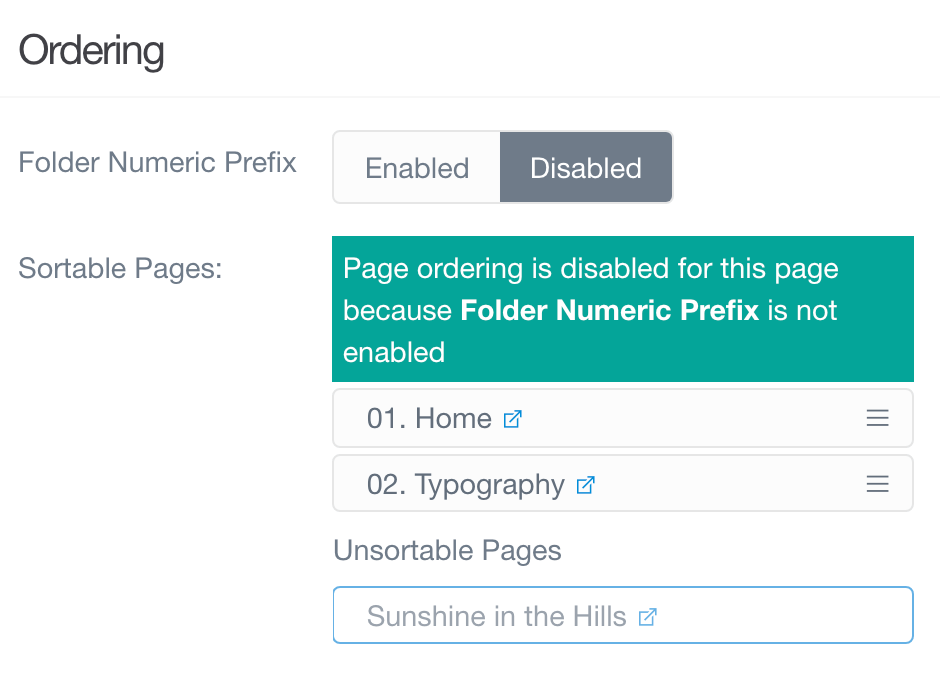Click the Folder Numeric Prefix label
940x684 pixels.
157,162
